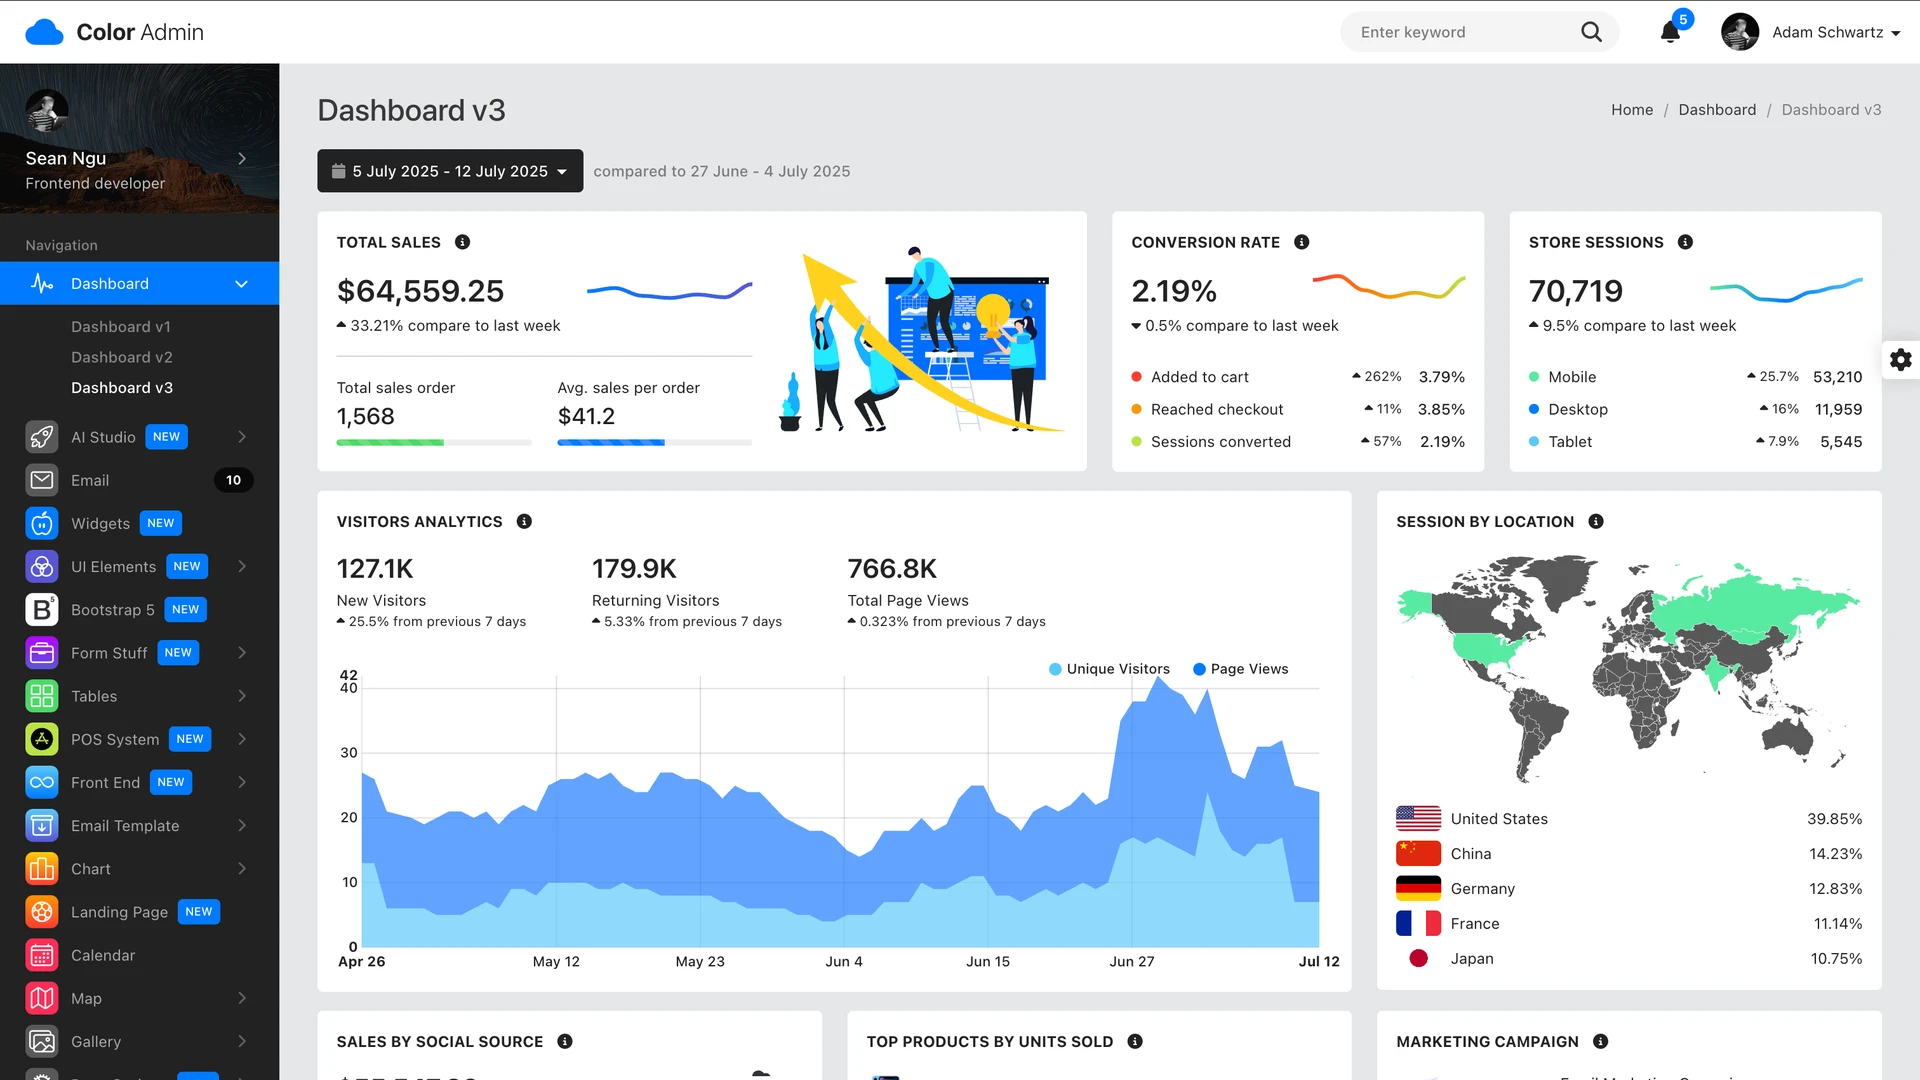
Task: Open the notifications bell
Action: [x=1670, y=32]
